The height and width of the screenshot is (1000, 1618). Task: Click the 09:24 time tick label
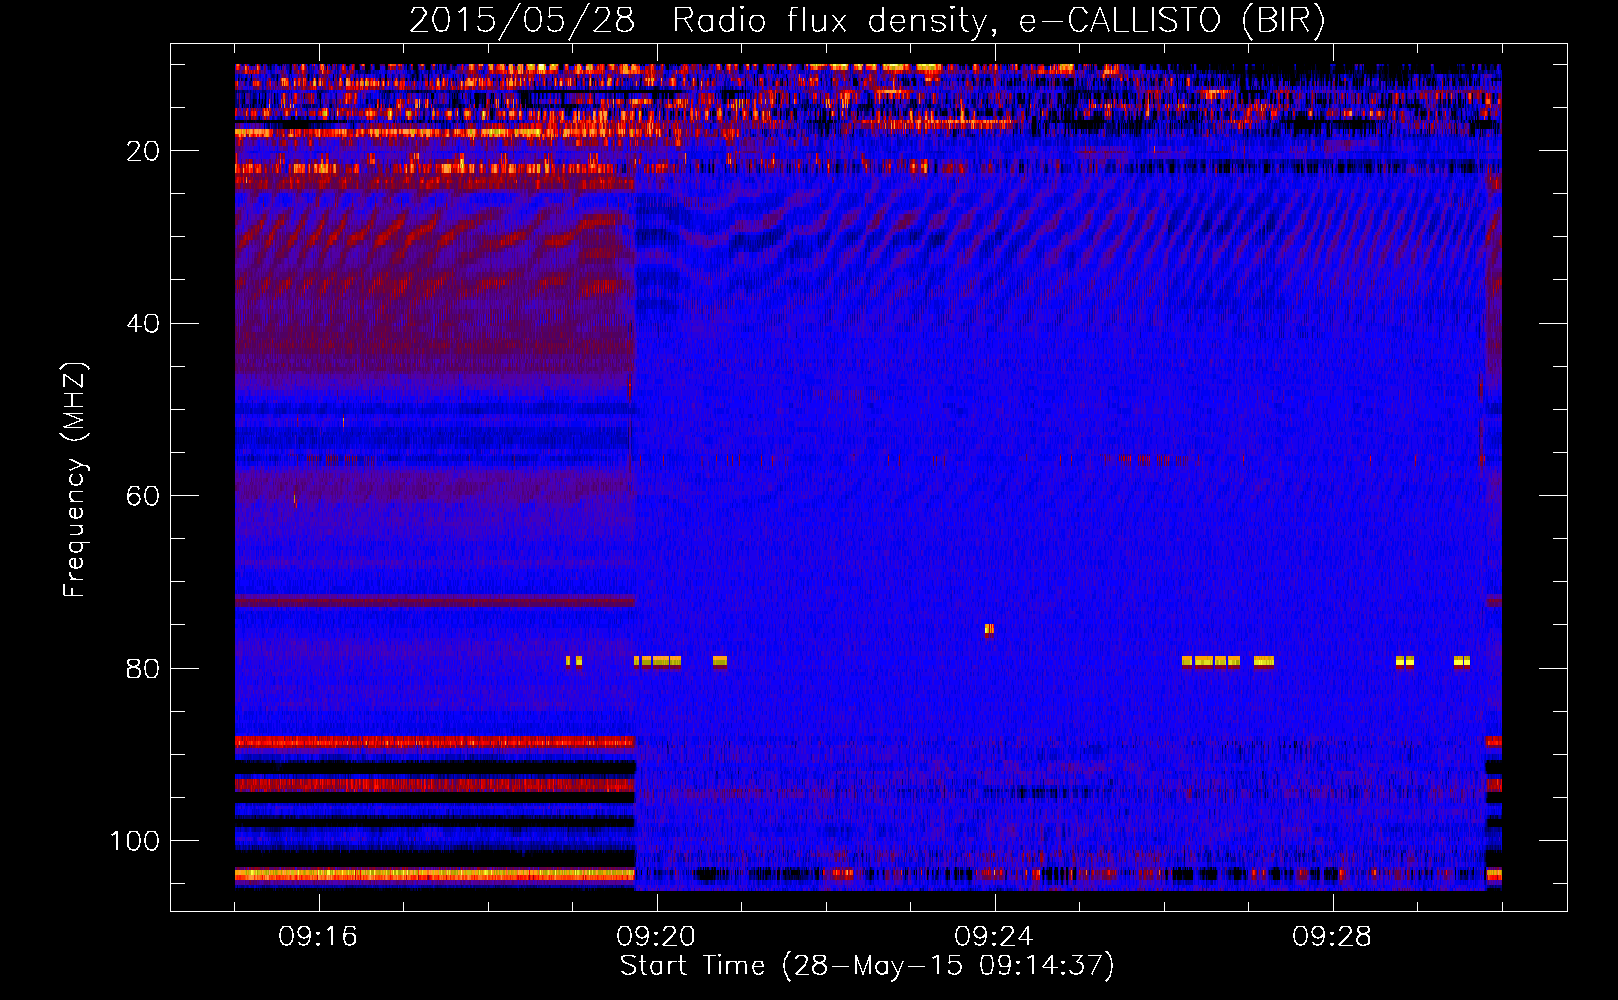pos(994,937)
